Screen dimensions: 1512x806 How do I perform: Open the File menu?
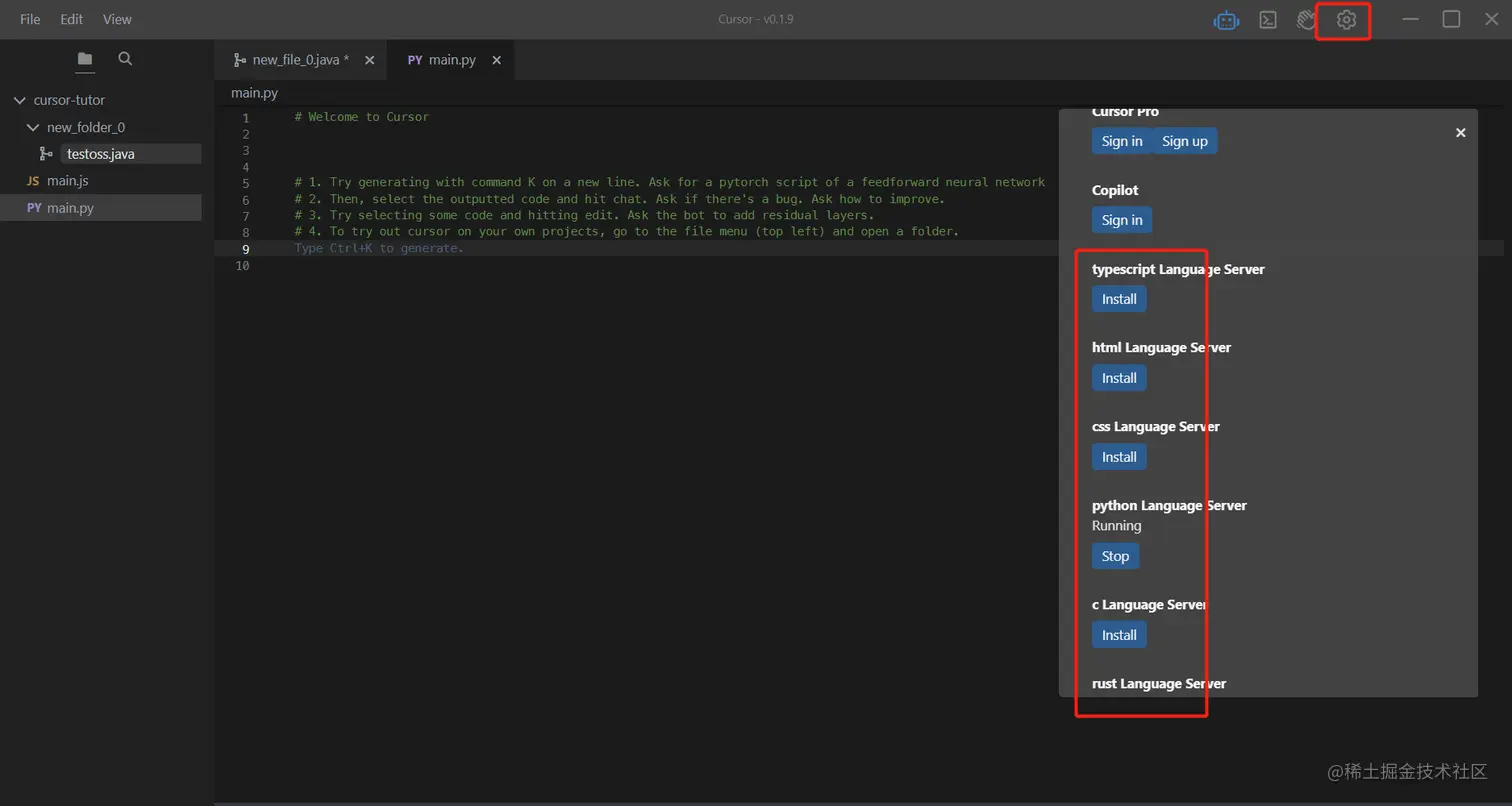click(30, 19)
